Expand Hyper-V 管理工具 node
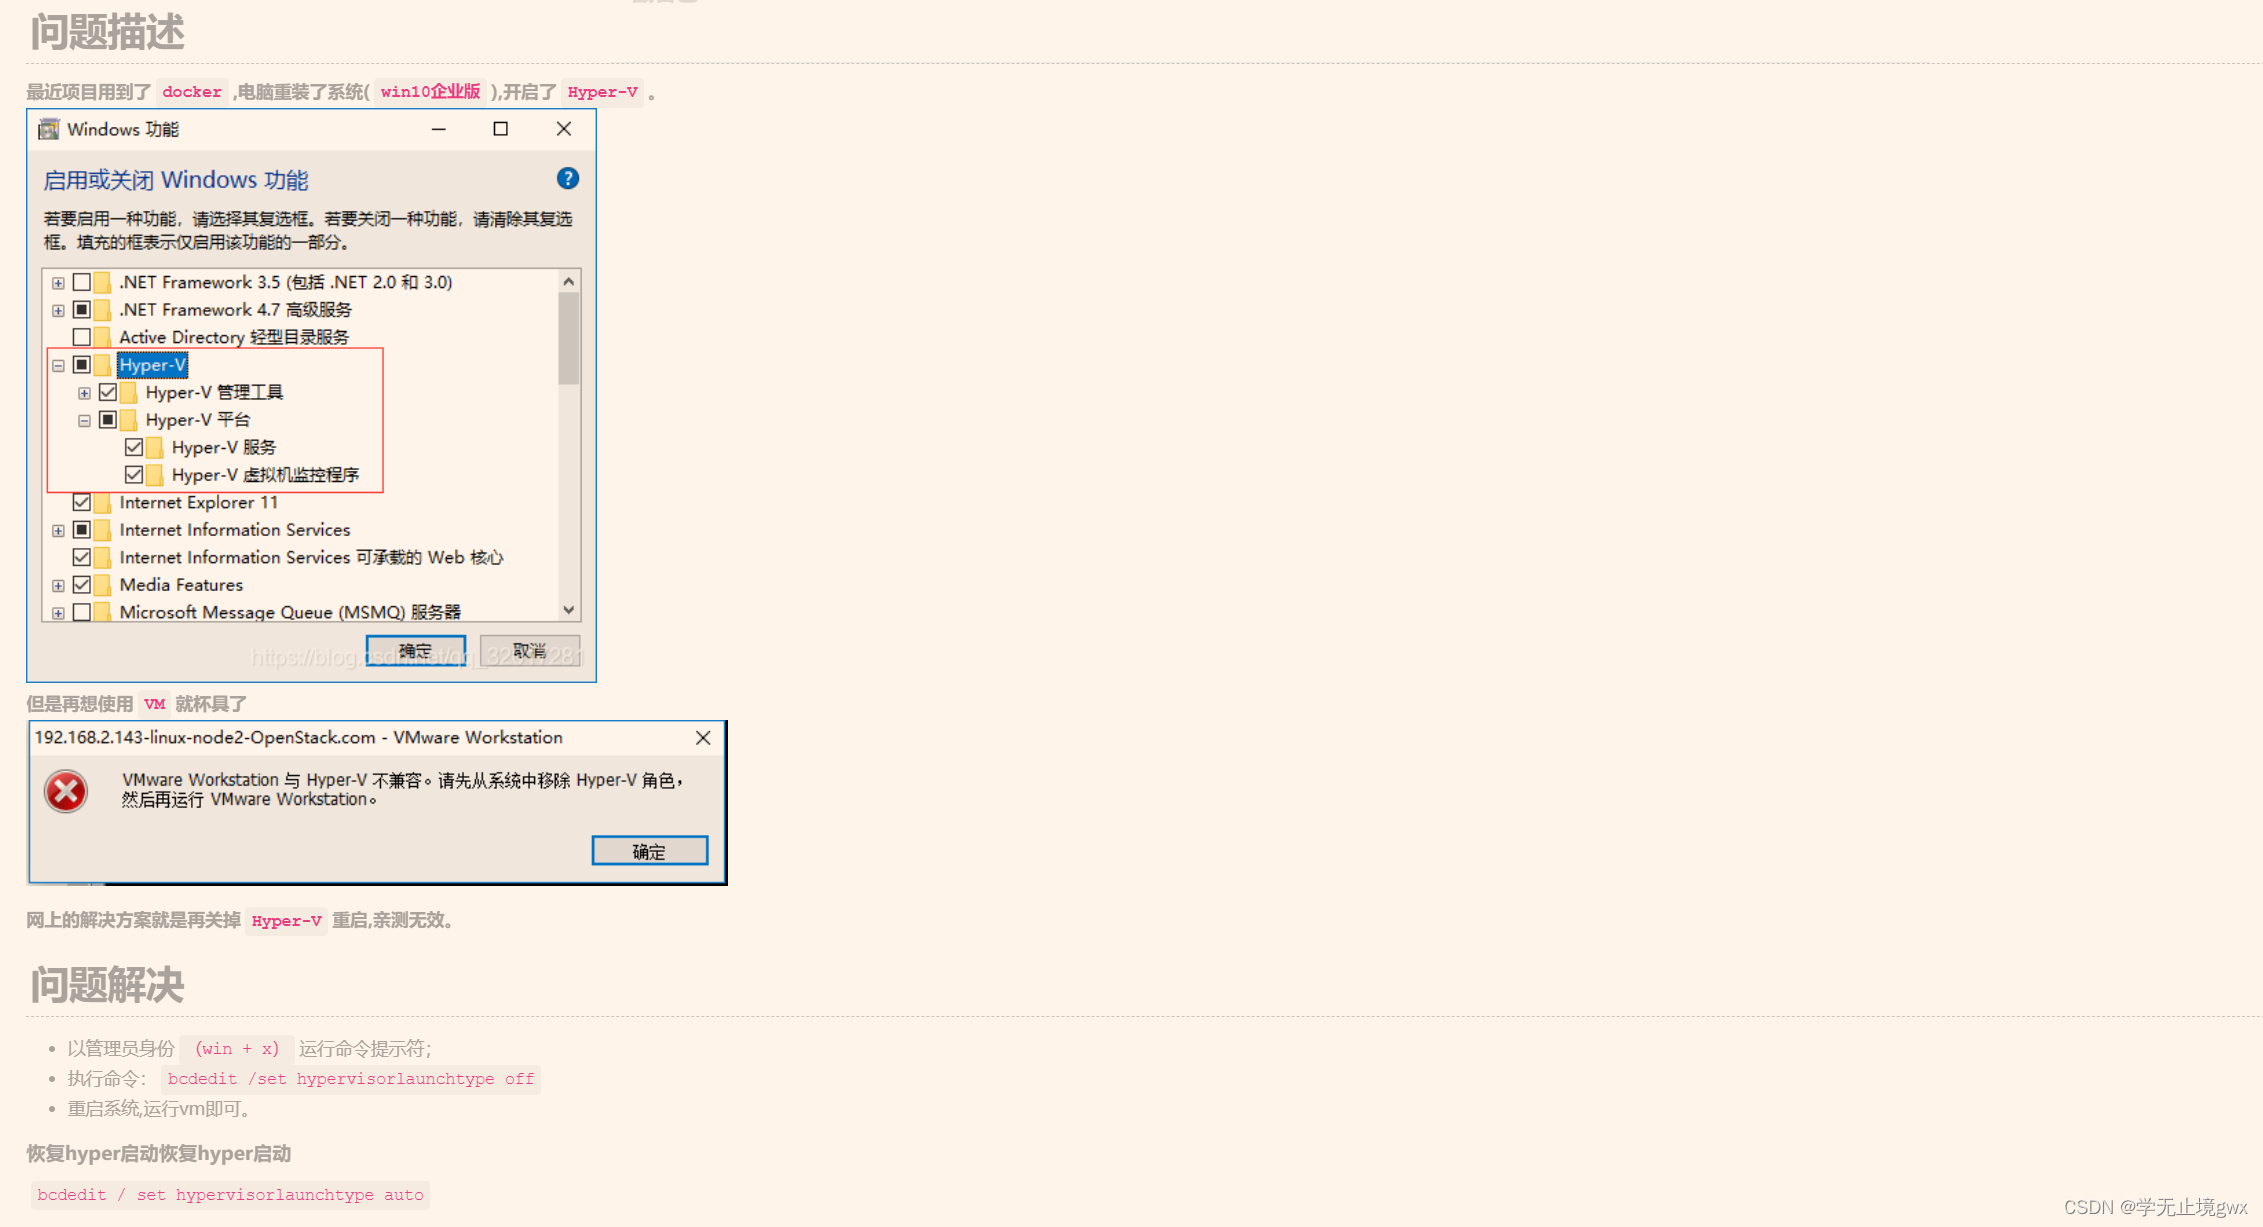This screenshot has width=2263, height=1227. click(84, 393)
